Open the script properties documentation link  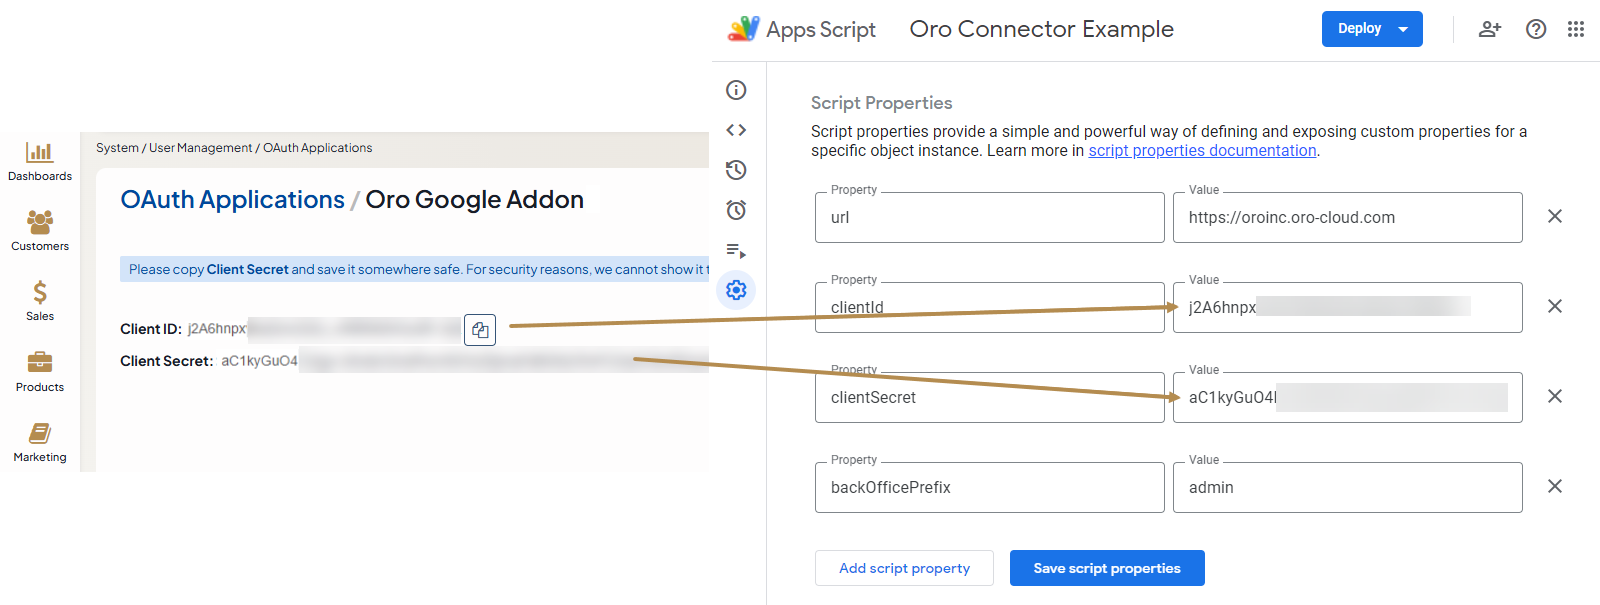click(x=1202, y=151)
